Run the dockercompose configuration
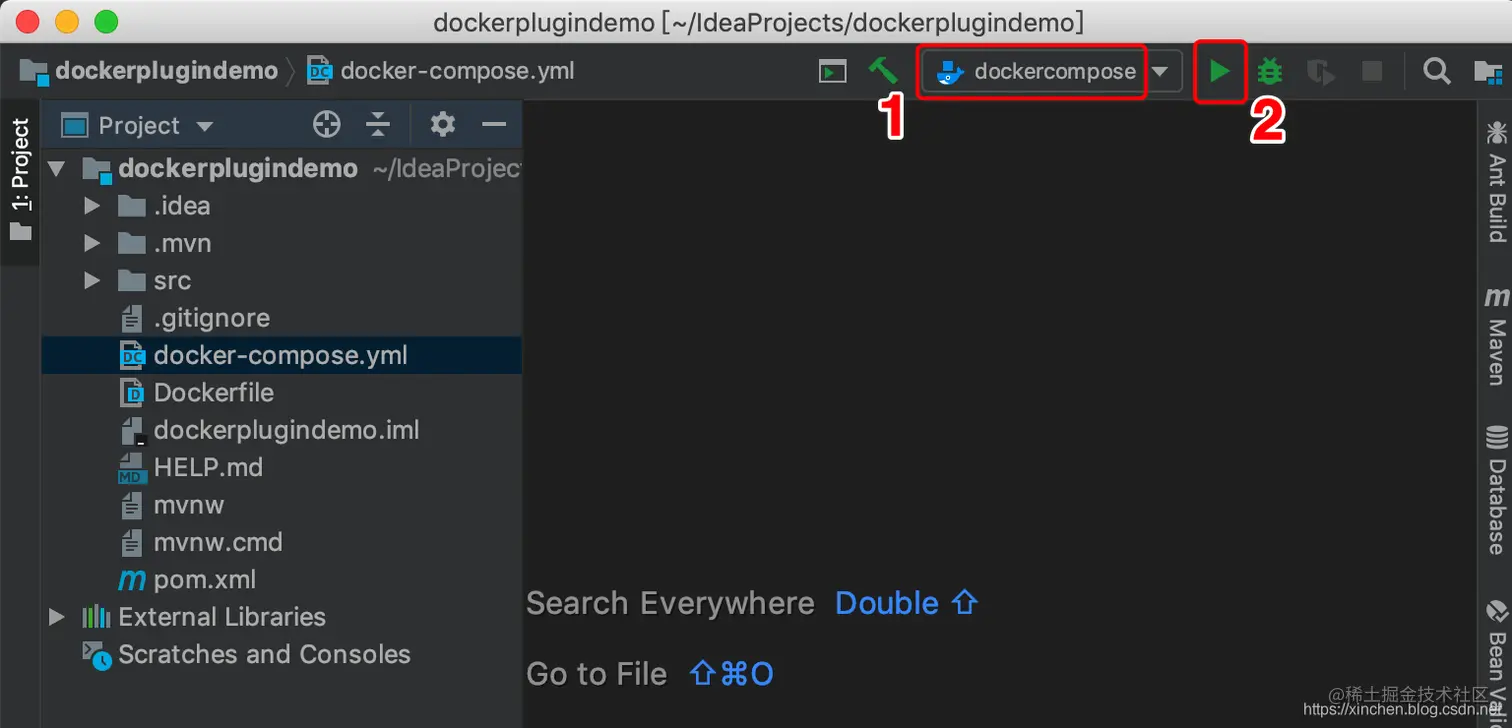1512x728 pixels. [x=1219, y=71]
